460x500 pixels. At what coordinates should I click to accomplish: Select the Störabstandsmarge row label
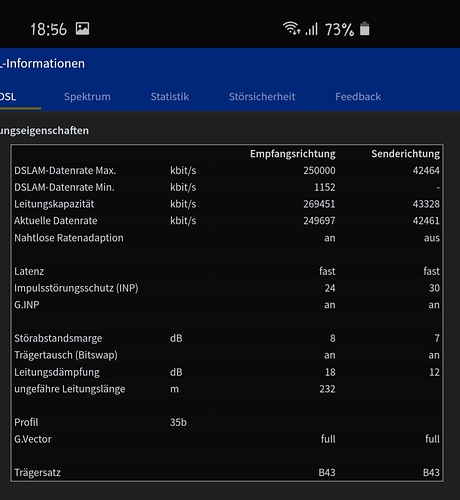58,338
